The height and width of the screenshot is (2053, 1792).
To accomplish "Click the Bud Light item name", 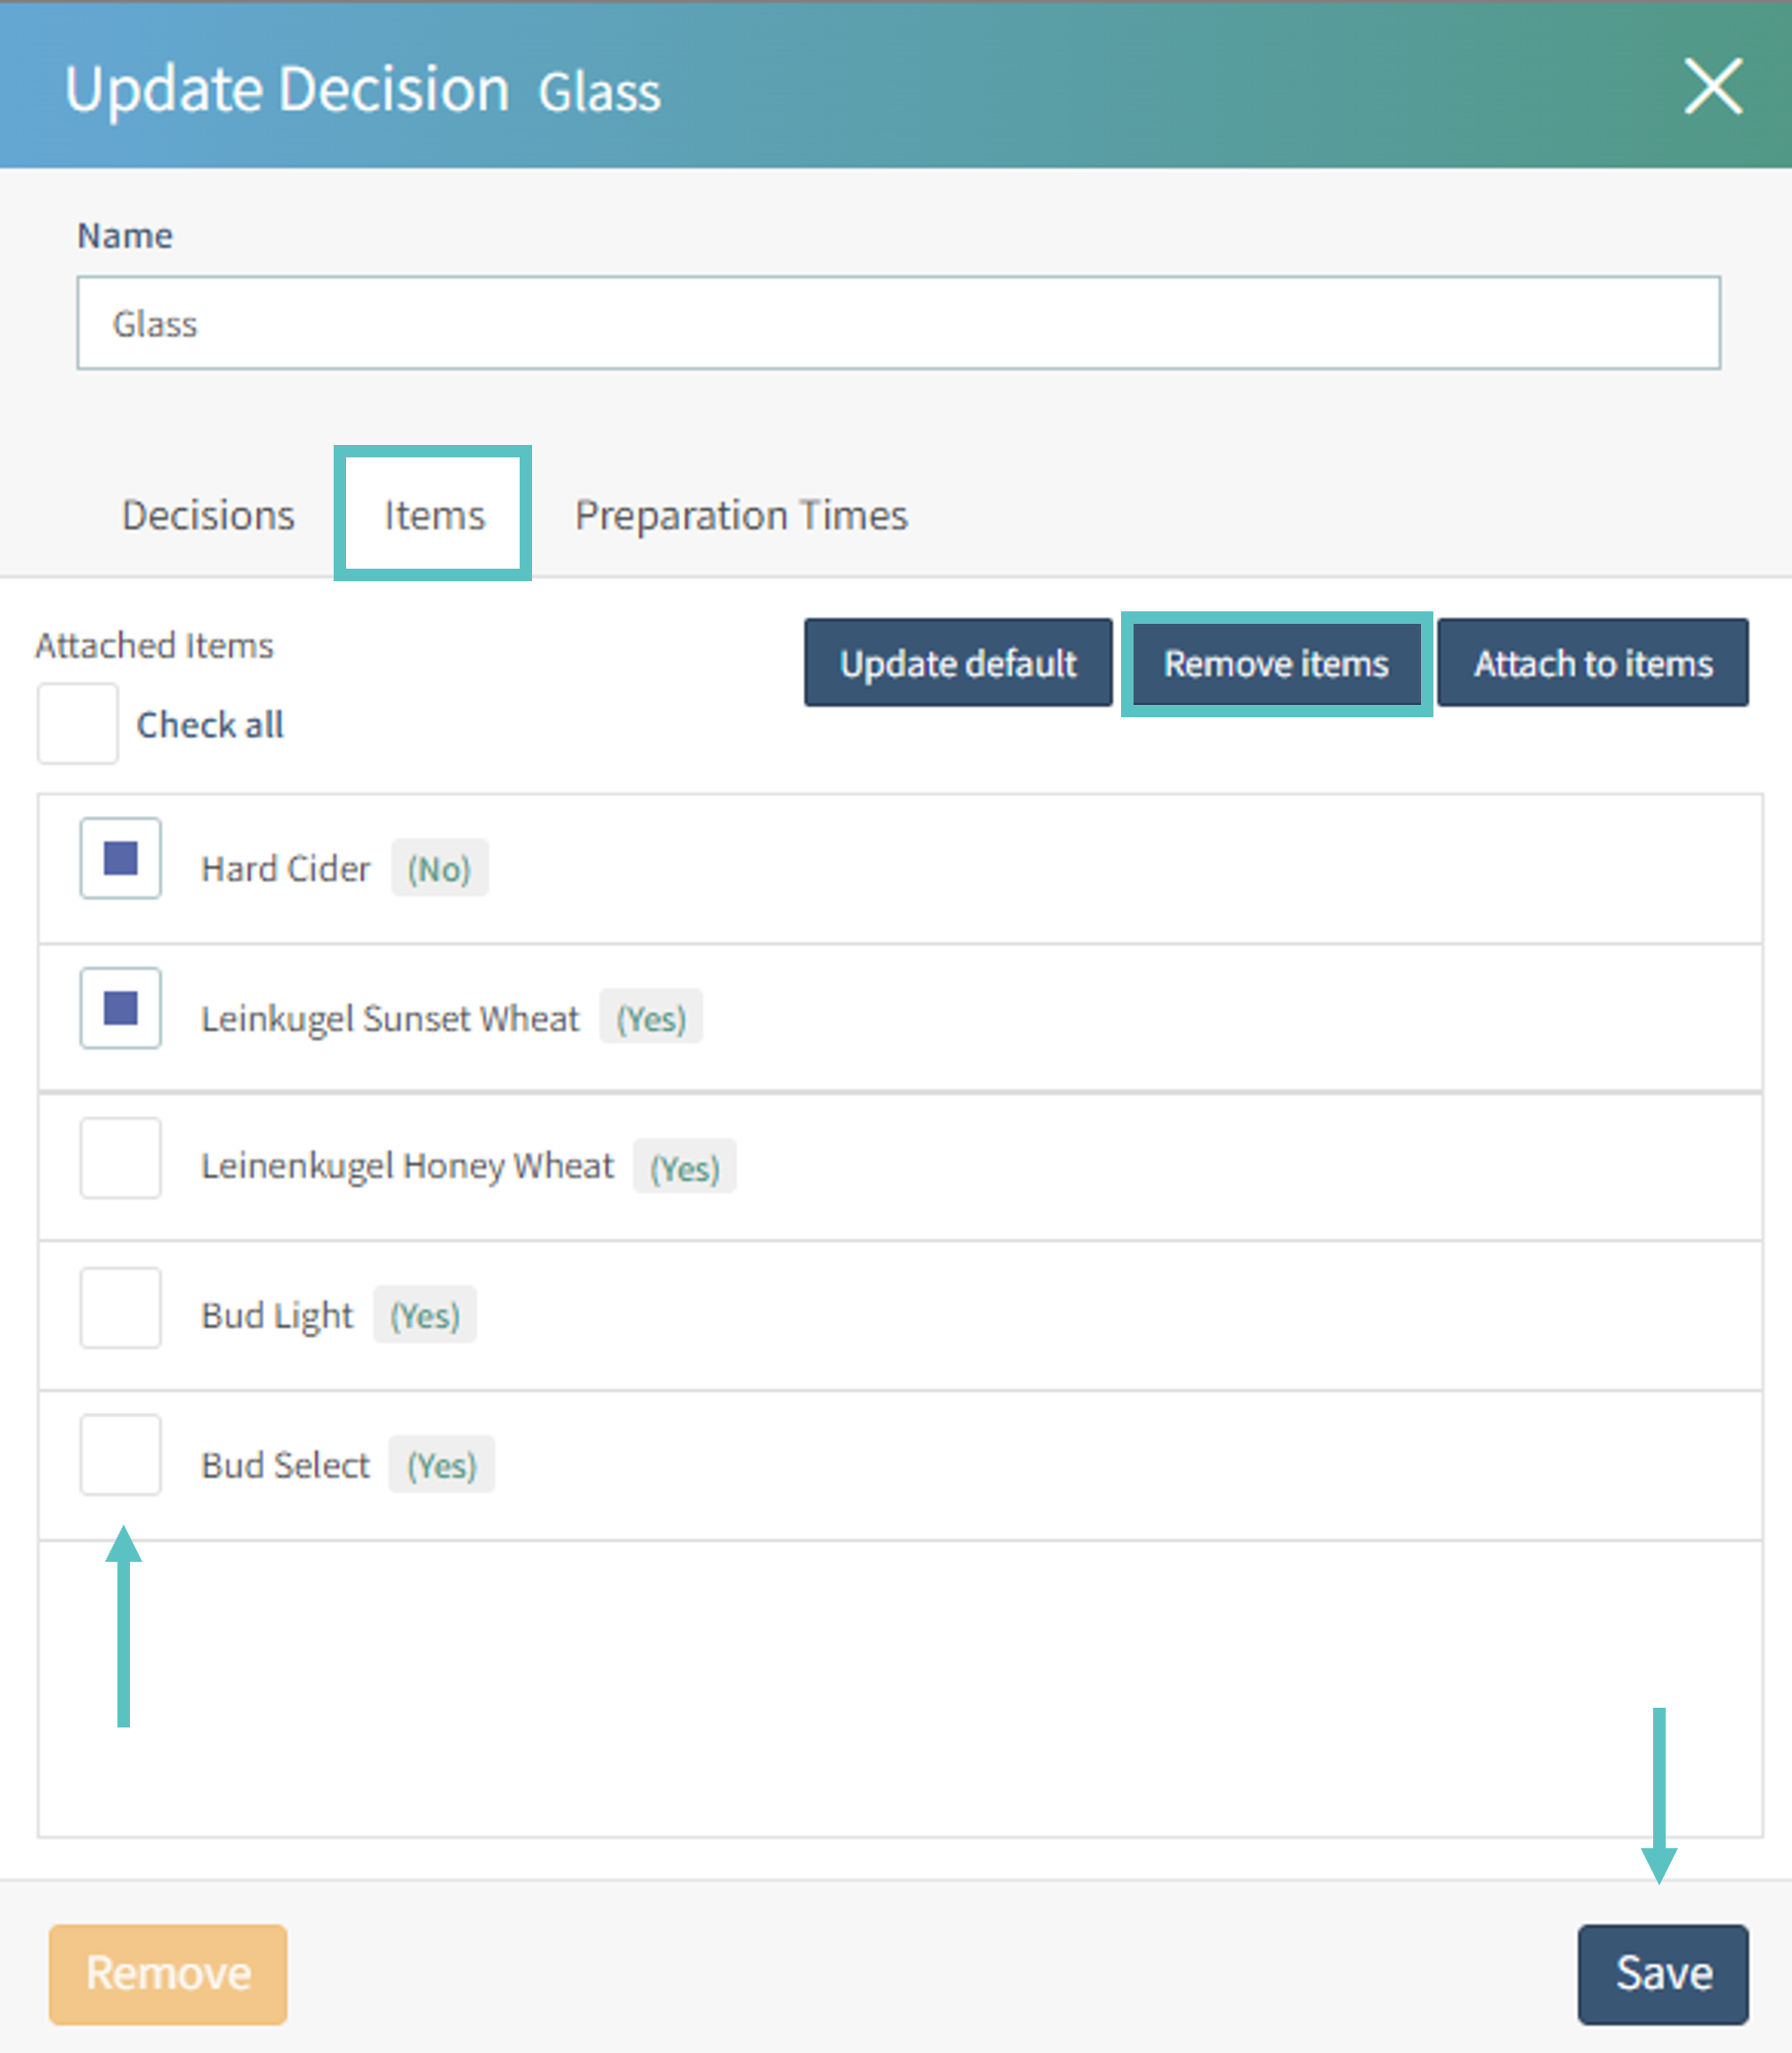I will [277, 1316].
